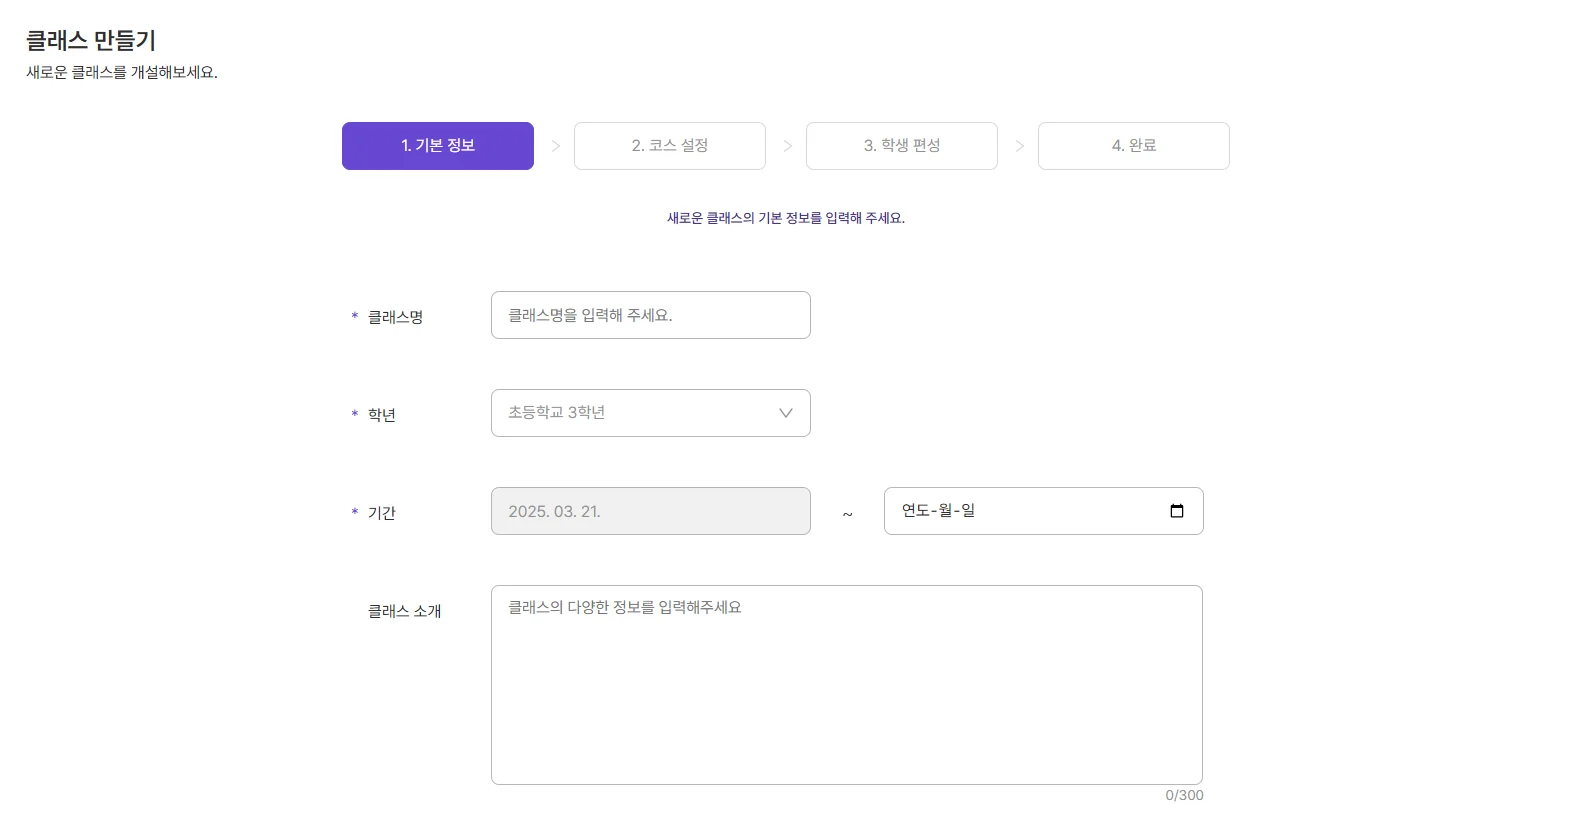Focus the 클래스명 text input field

[650, 315]
